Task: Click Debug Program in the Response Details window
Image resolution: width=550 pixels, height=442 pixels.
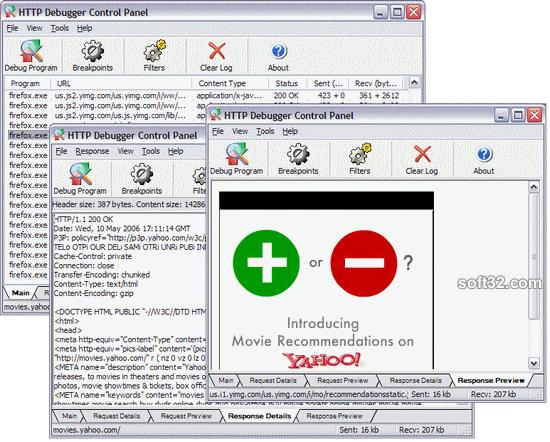Action: pyautogui.click(x=80, y=179)
